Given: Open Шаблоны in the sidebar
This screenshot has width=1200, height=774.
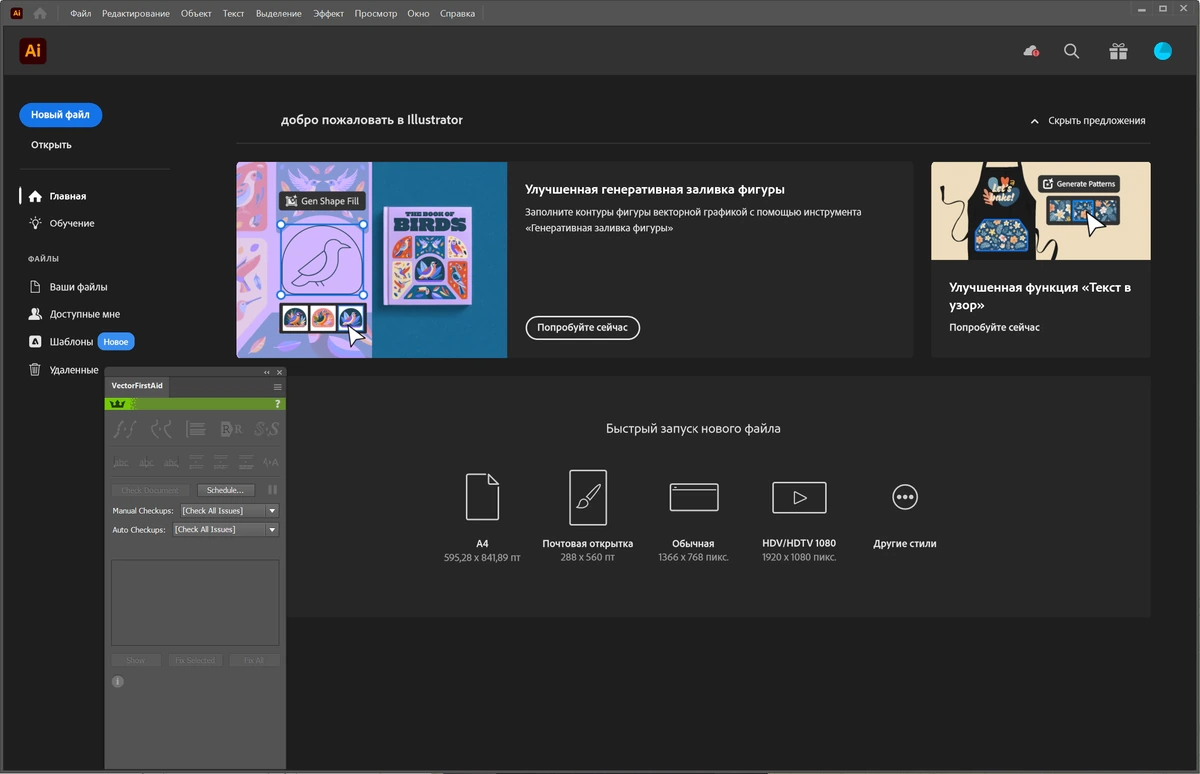Looking at the screenshot, I should coord(71,342).
